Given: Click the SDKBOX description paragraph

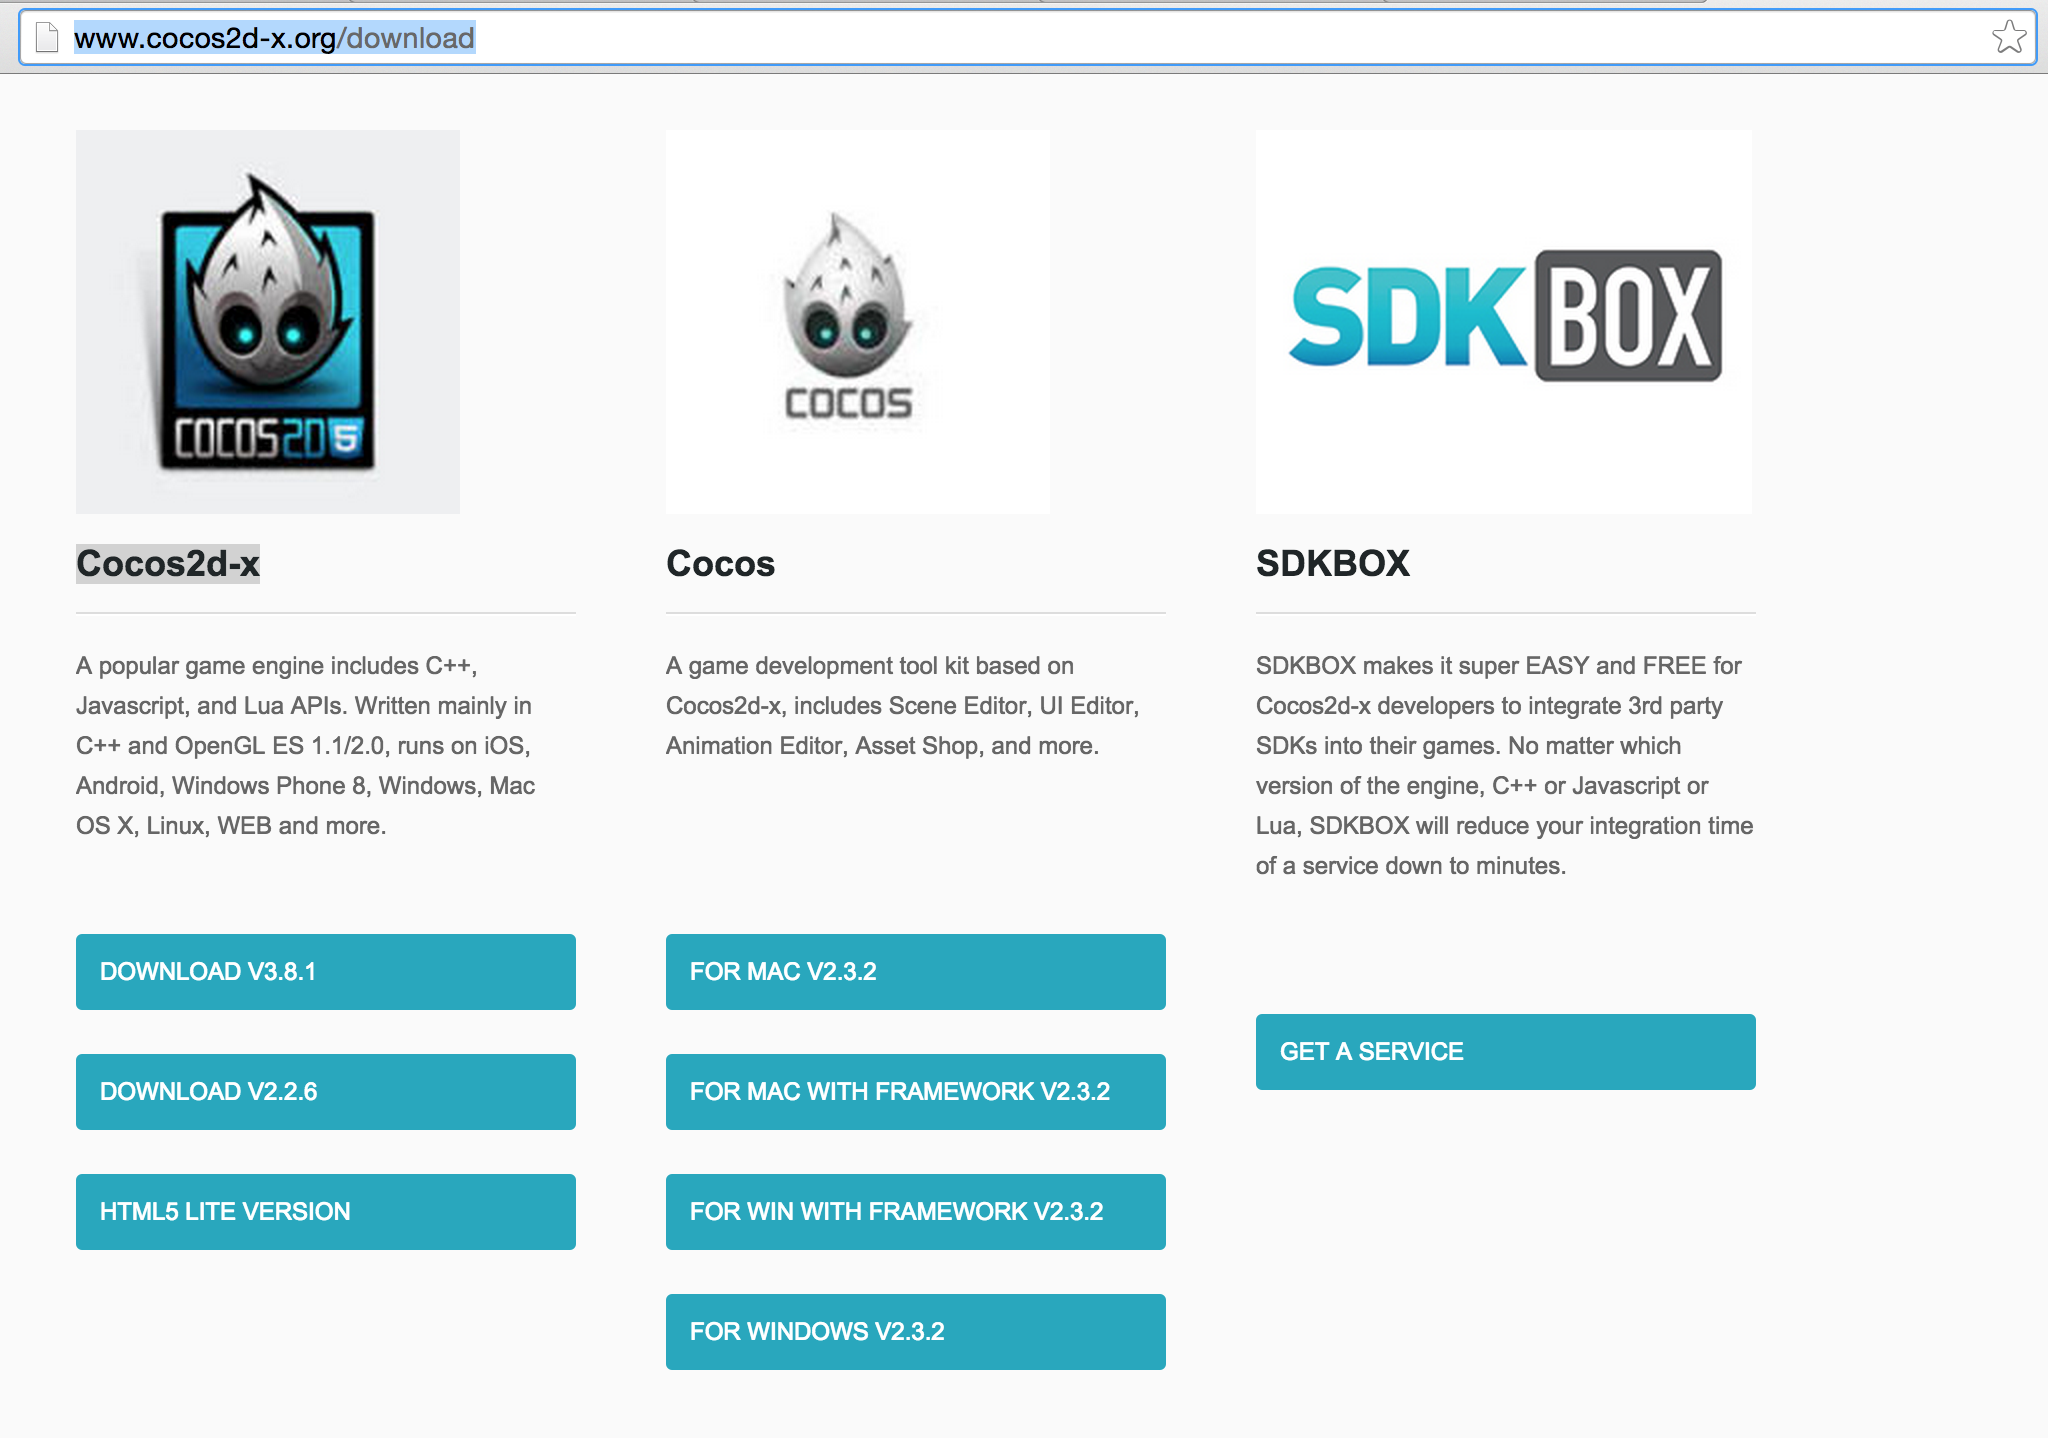Looking at the screenshot, I should point(1504,766).
